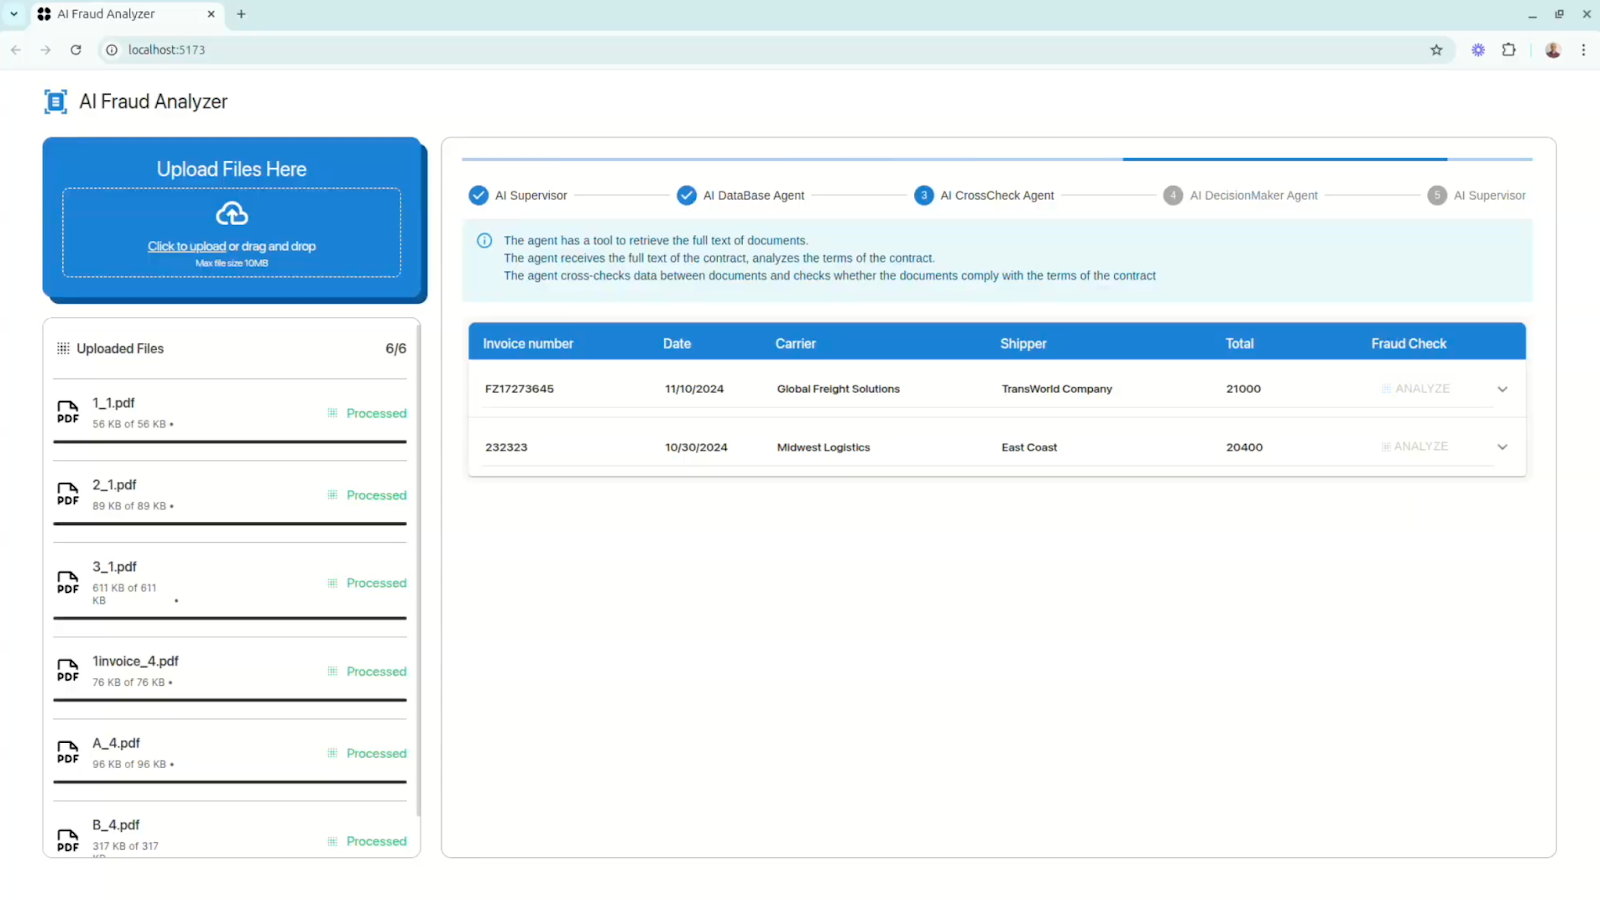The width and height of the screenshot is (1600, 900).
Task: Click the grid icon beside Uploaded Files
Action: tap(63, 348)
